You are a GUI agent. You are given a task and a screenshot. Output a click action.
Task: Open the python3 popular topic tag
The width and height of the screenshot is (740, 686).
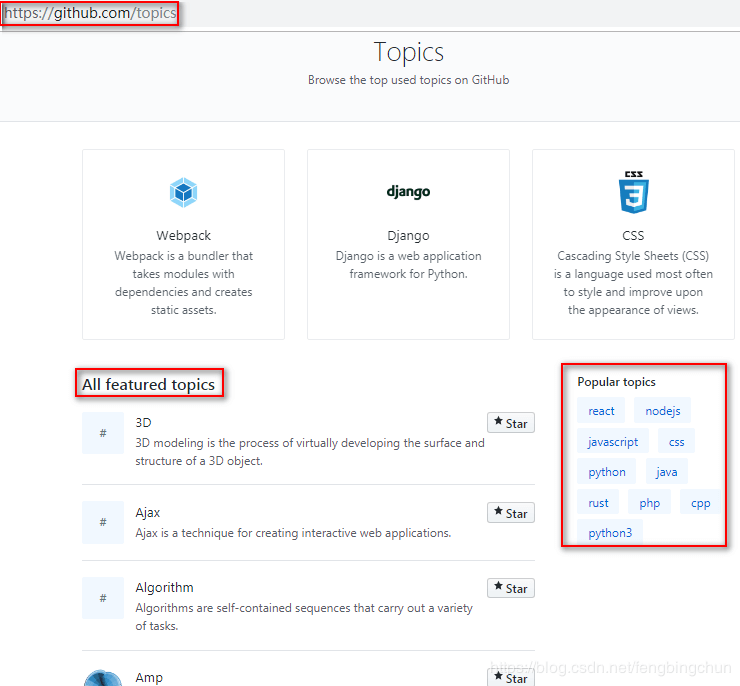tap(610, 532)
